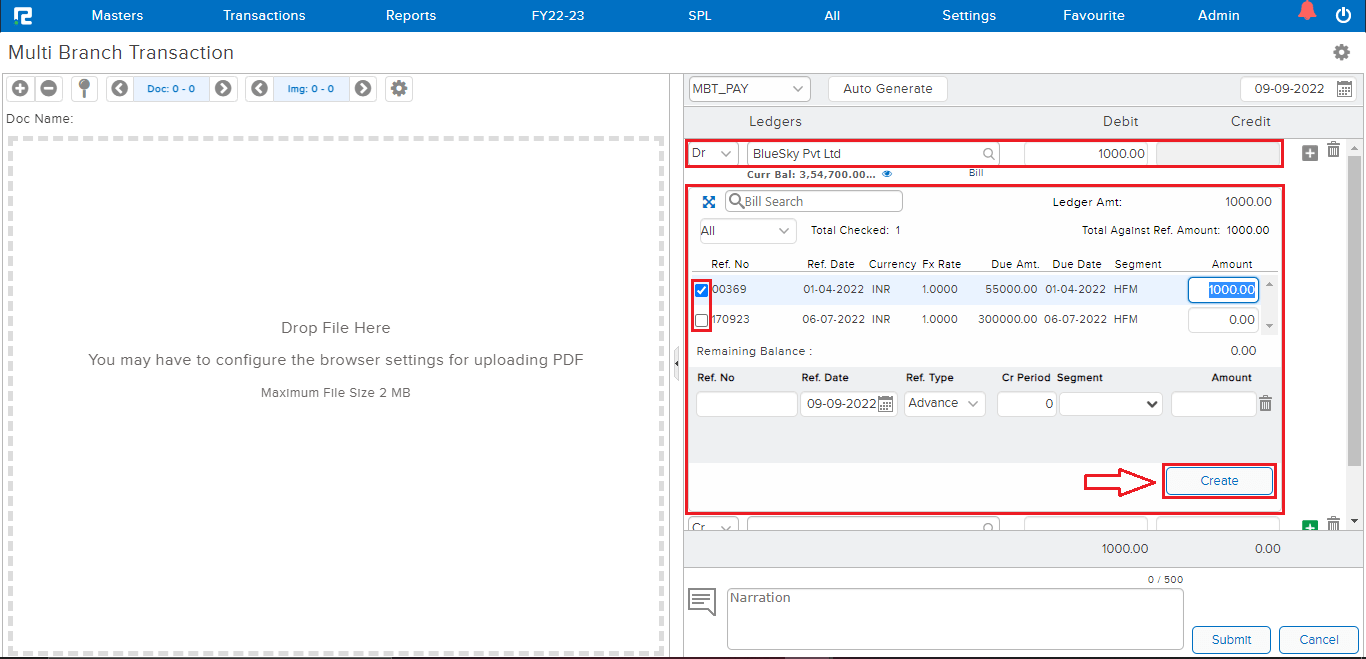Click the pin document icon
This screenshot has width=1366, height=659.
click(84, 89)
